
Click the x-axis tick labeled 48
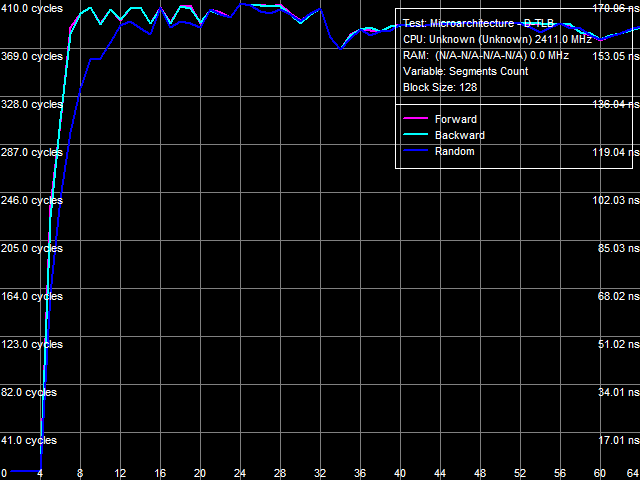[480, 473]
